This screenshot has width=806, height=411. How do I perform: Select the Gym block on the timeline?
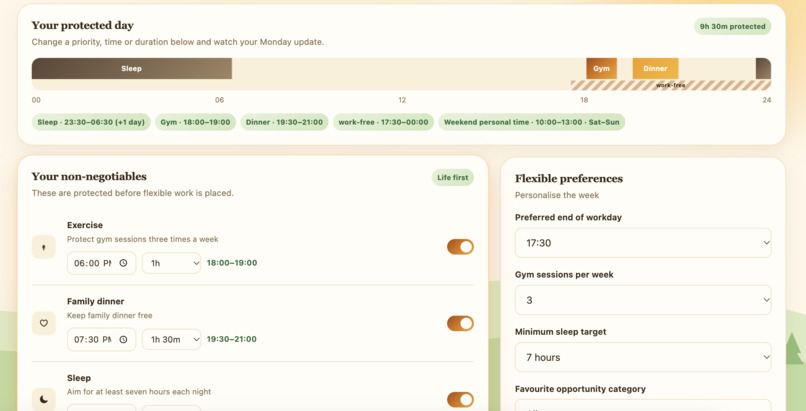[601, 68]
